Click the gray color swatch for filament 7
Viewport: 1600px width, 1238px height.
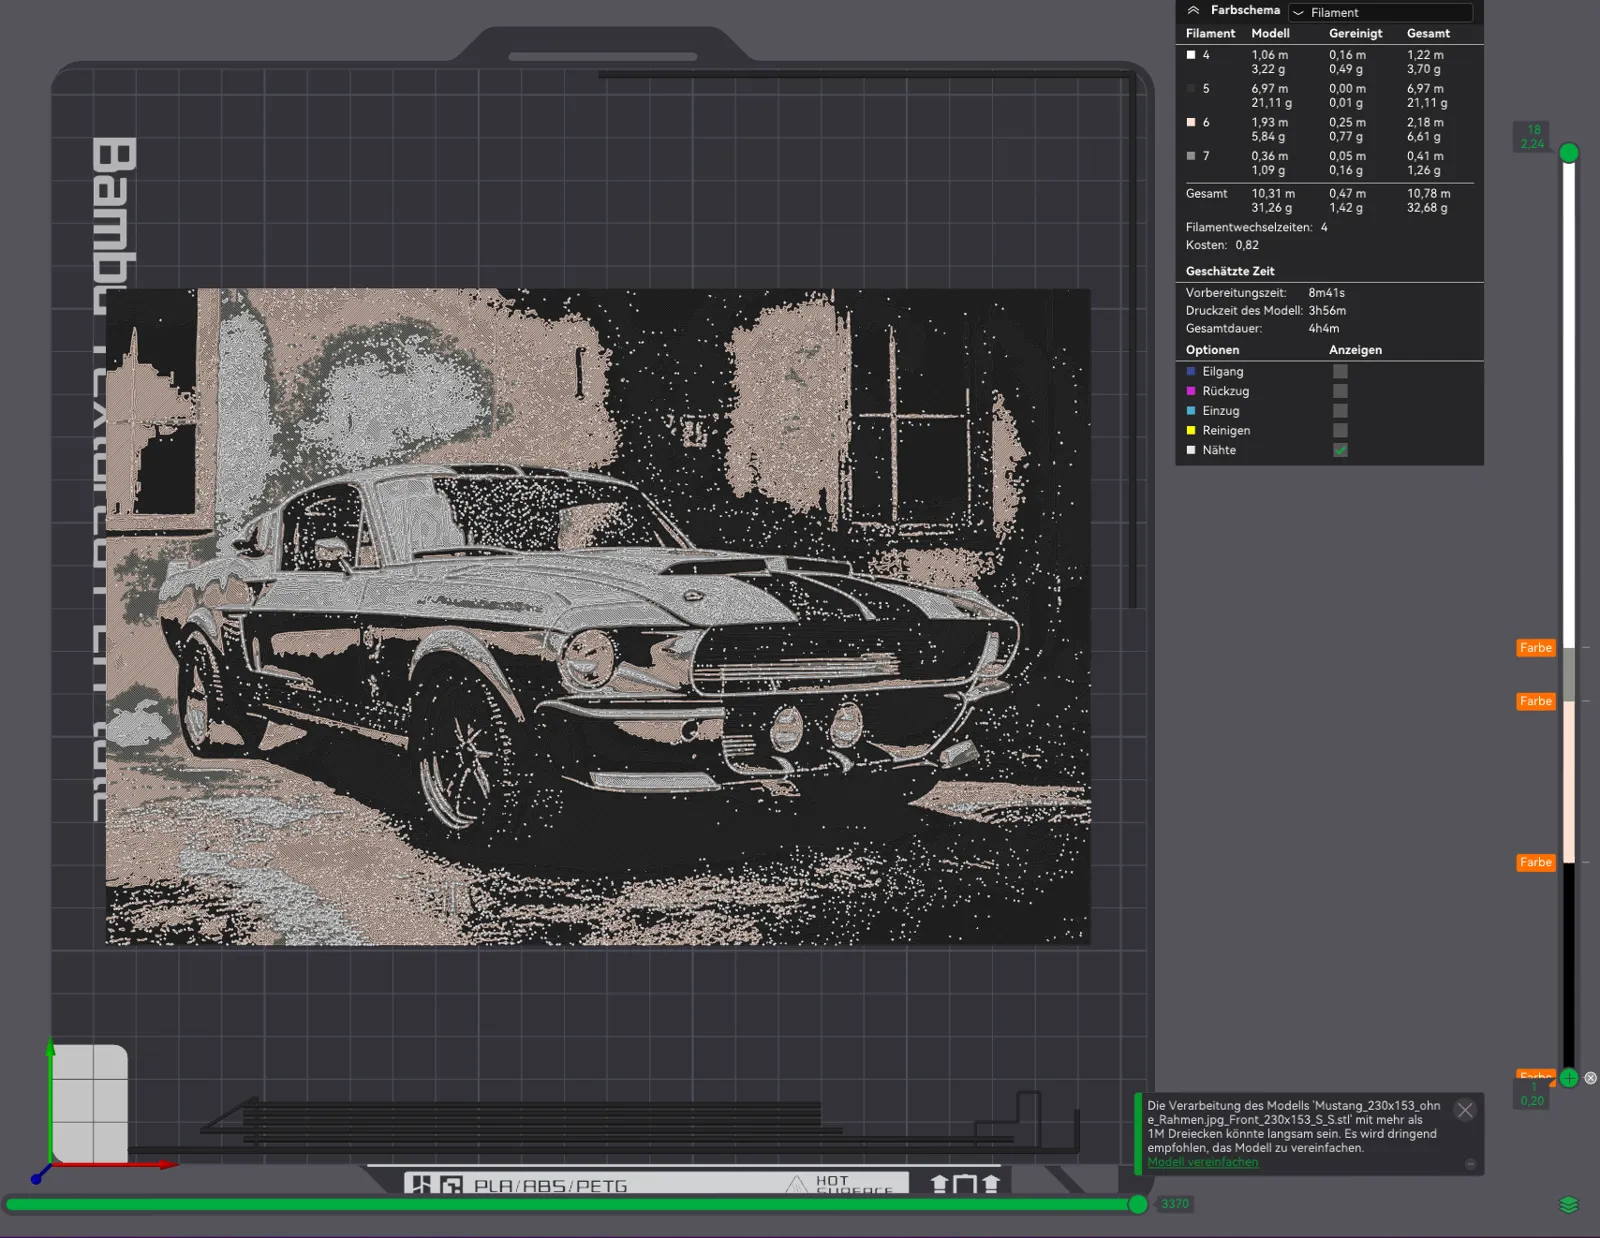(x=1191, y=156)
